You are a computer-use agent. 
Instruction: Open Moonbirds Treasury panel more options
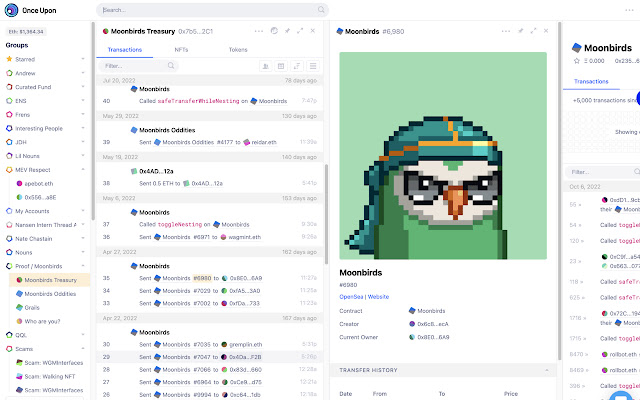[x=259, y=31]
